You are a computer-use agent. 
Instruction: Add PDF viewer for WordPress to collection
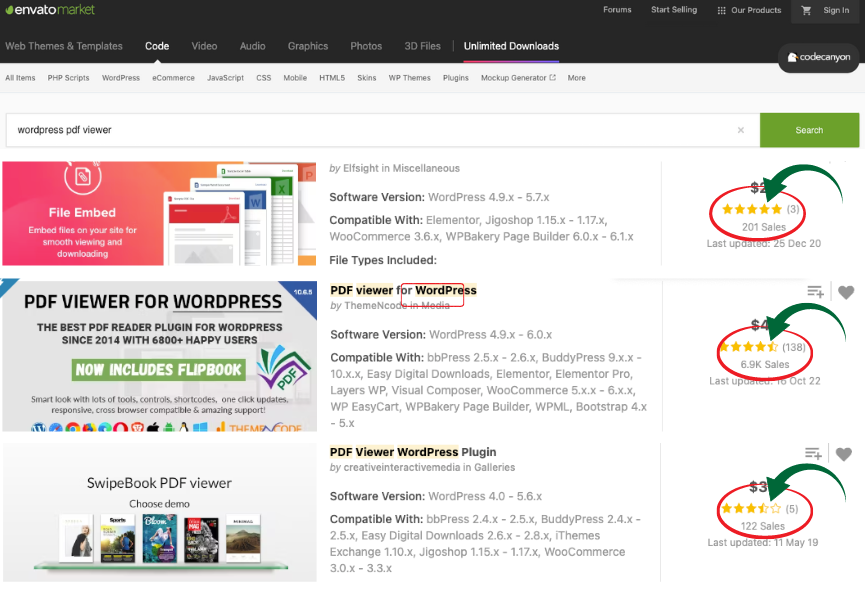(815, 292)
